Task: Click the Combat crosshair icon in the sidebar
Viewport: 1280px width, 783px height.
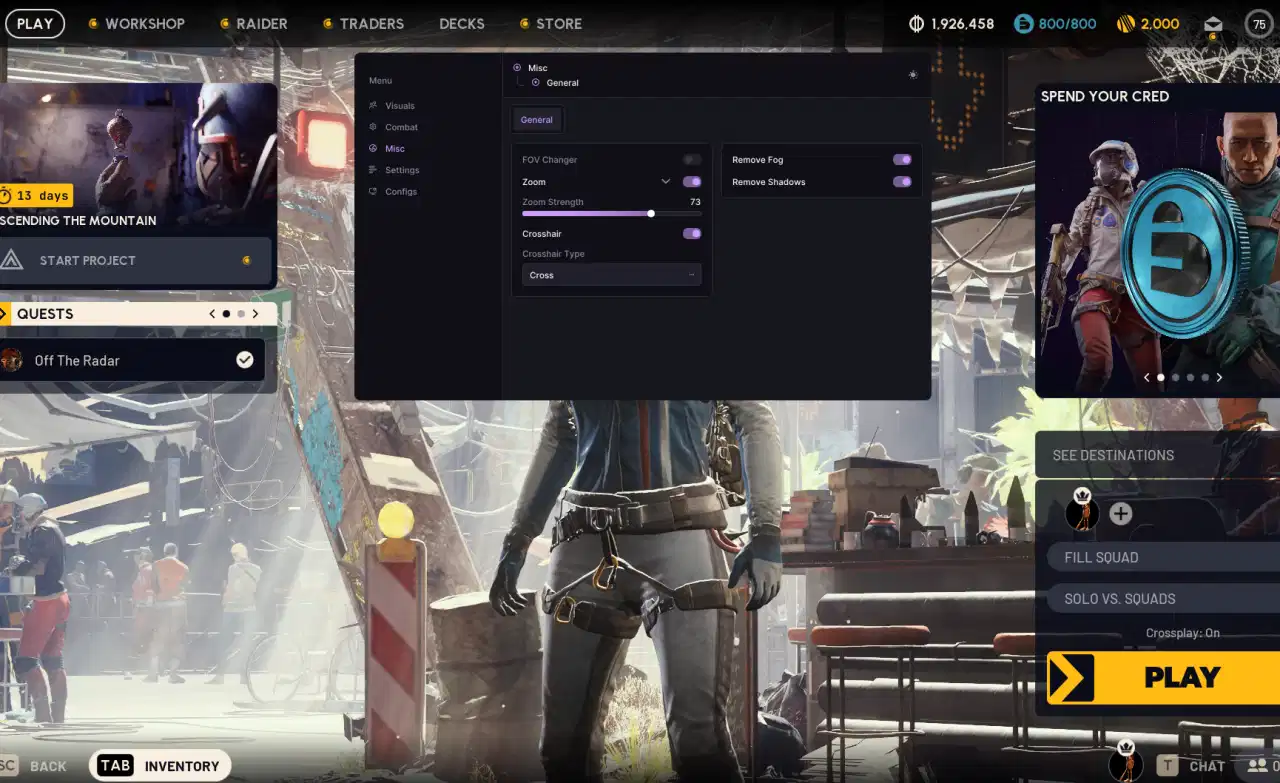Action: coord(373,127)
